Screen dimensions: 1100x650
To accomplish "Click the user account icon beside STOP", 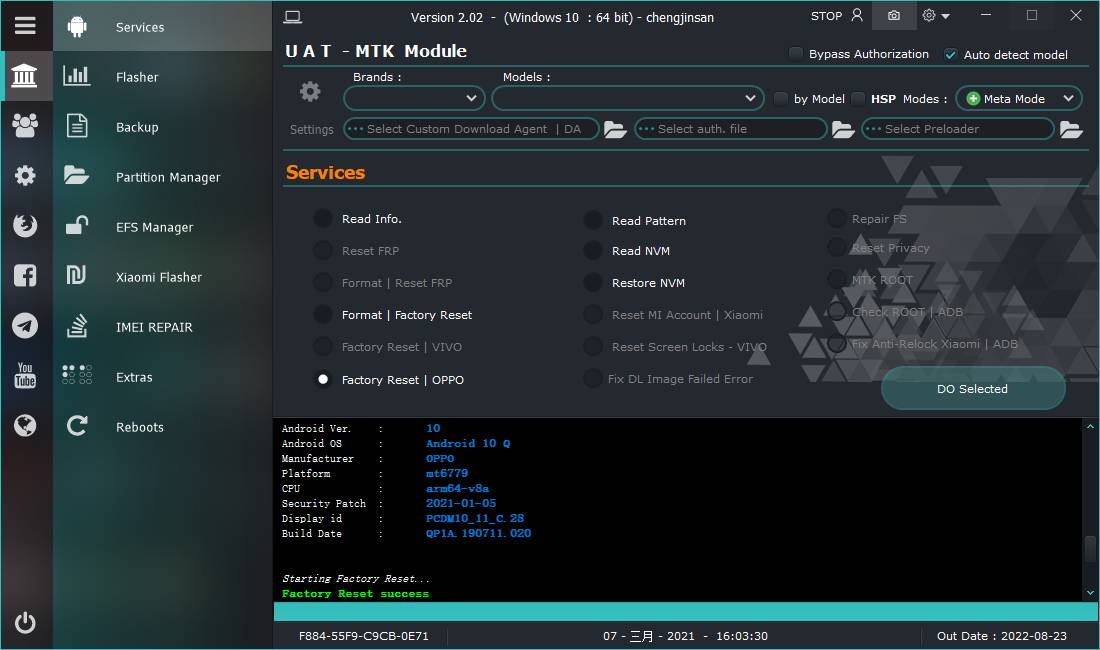I will (x=857, y=15).
